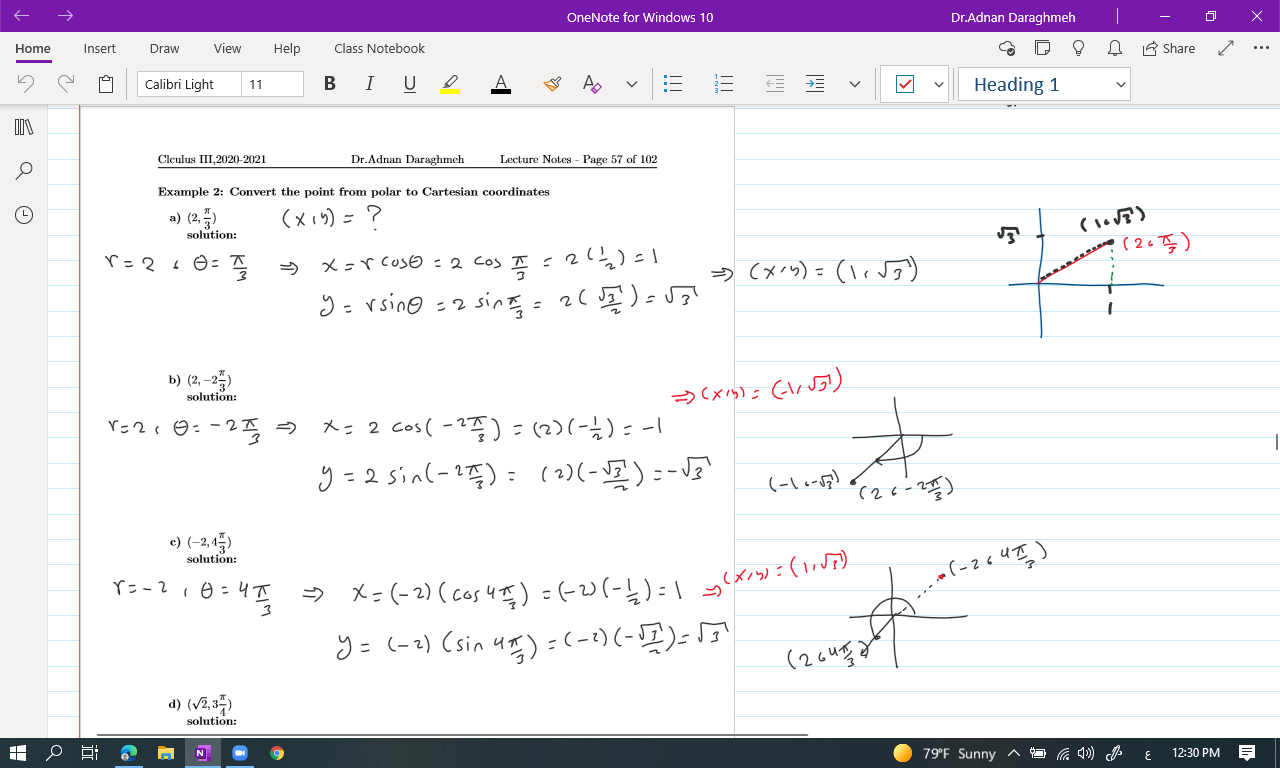Clear all text formatting
The image size is (1280, 768).
[x=592, y=84]
